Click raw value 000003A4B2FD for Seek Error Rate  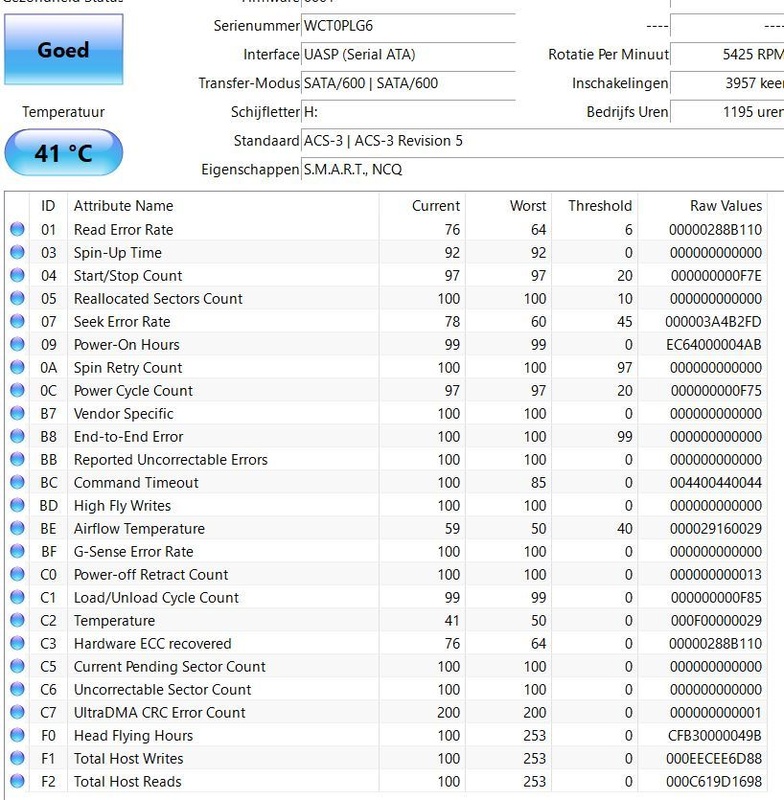[713, 321]
